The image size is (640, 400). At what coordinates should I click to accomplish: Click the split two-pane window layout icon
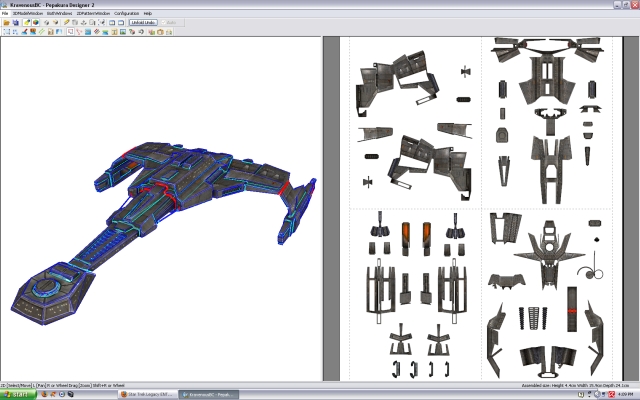[112, 22]
